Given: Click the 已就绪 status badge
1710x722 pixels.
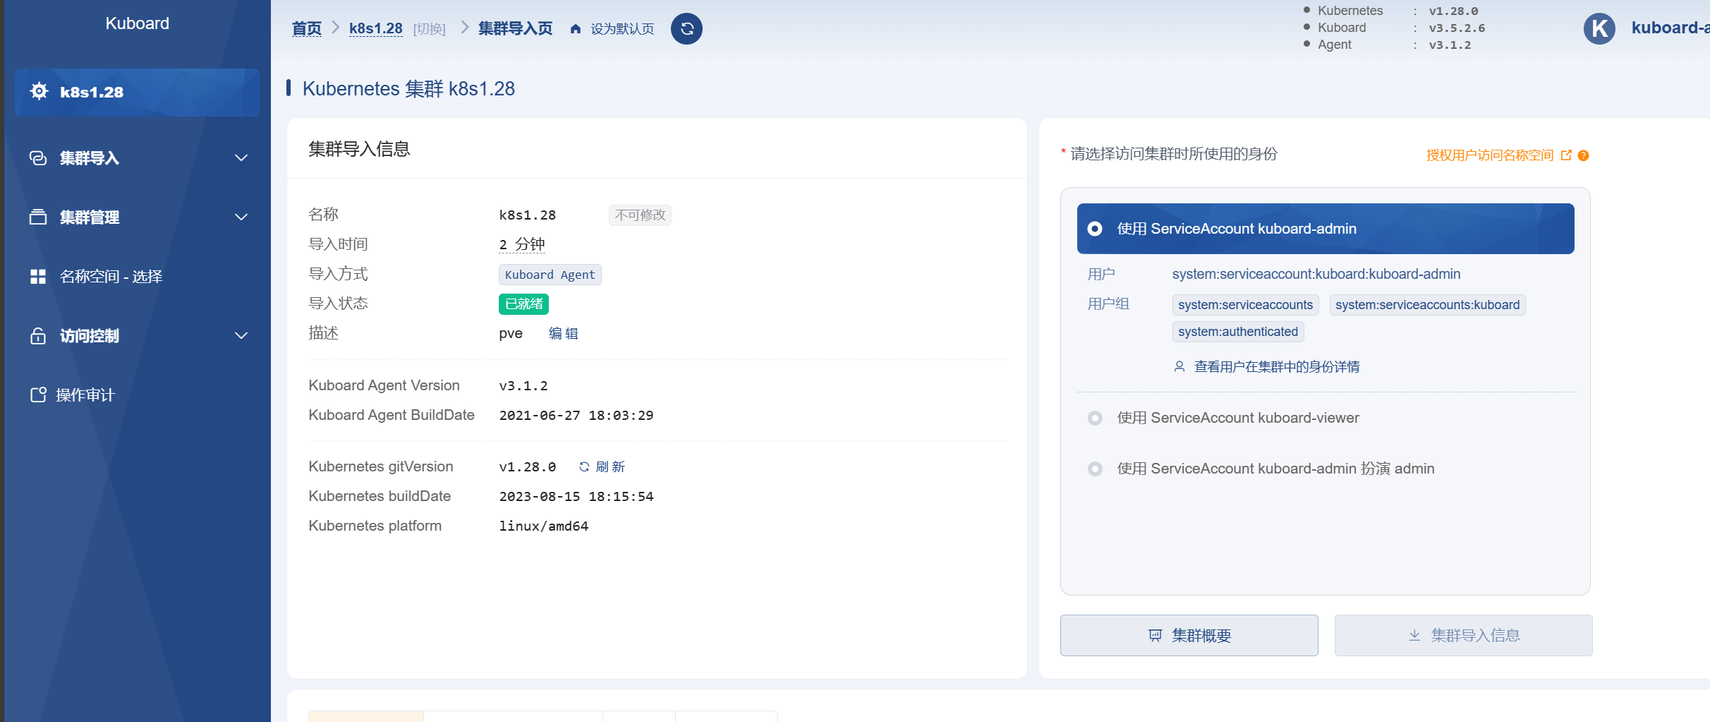Looking at the screenshot, I should point(524,304).
